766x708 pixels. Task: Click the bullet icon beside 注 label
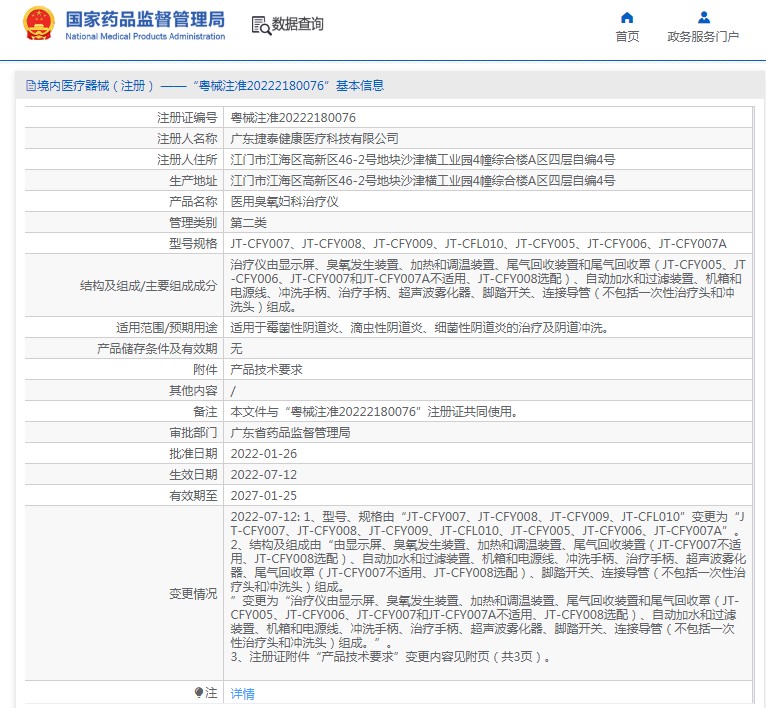click(x=198, y=692)
